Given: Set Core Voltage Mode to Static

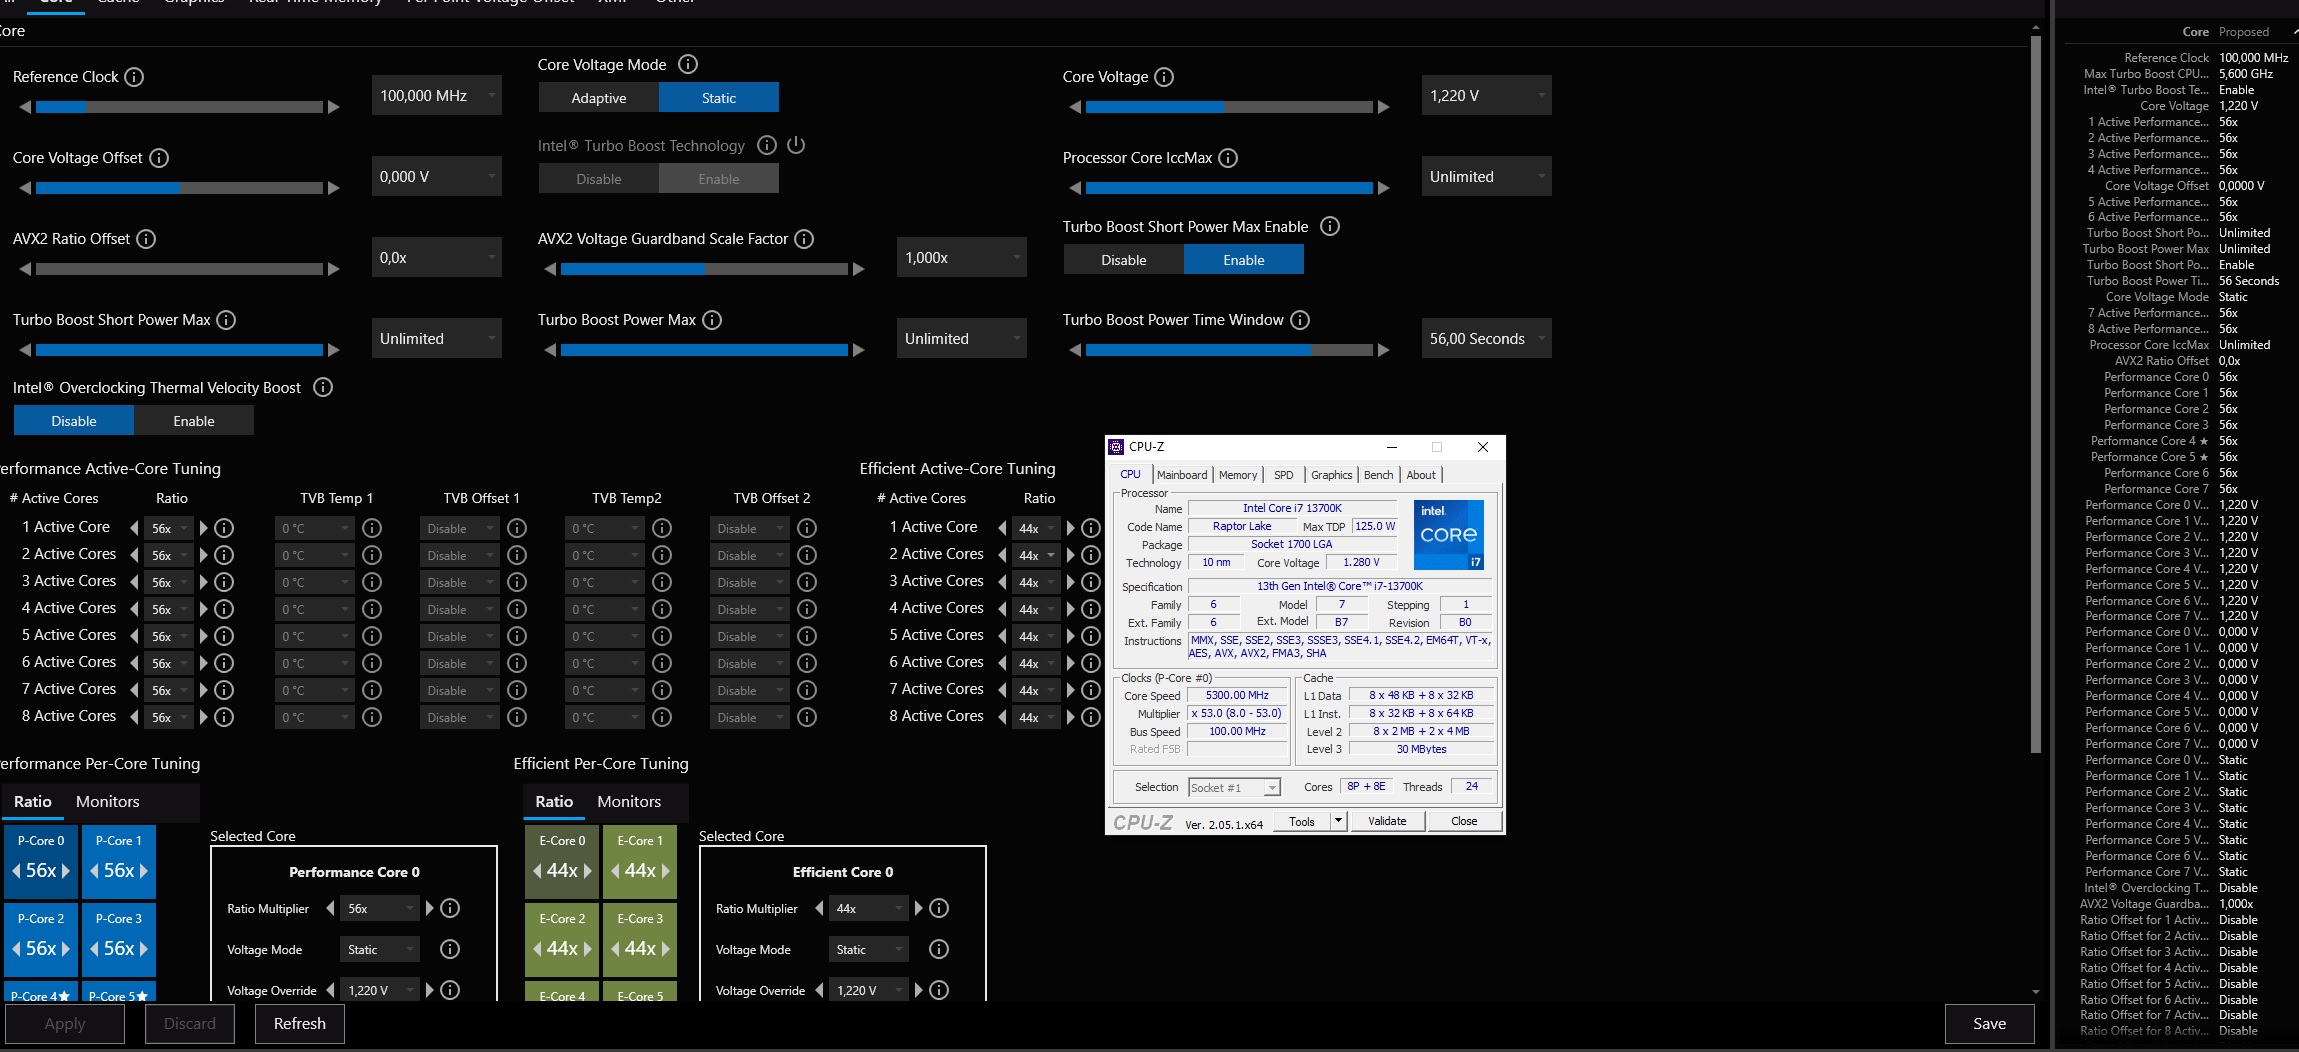Looking at the screenshot, I should pos(718,98).
